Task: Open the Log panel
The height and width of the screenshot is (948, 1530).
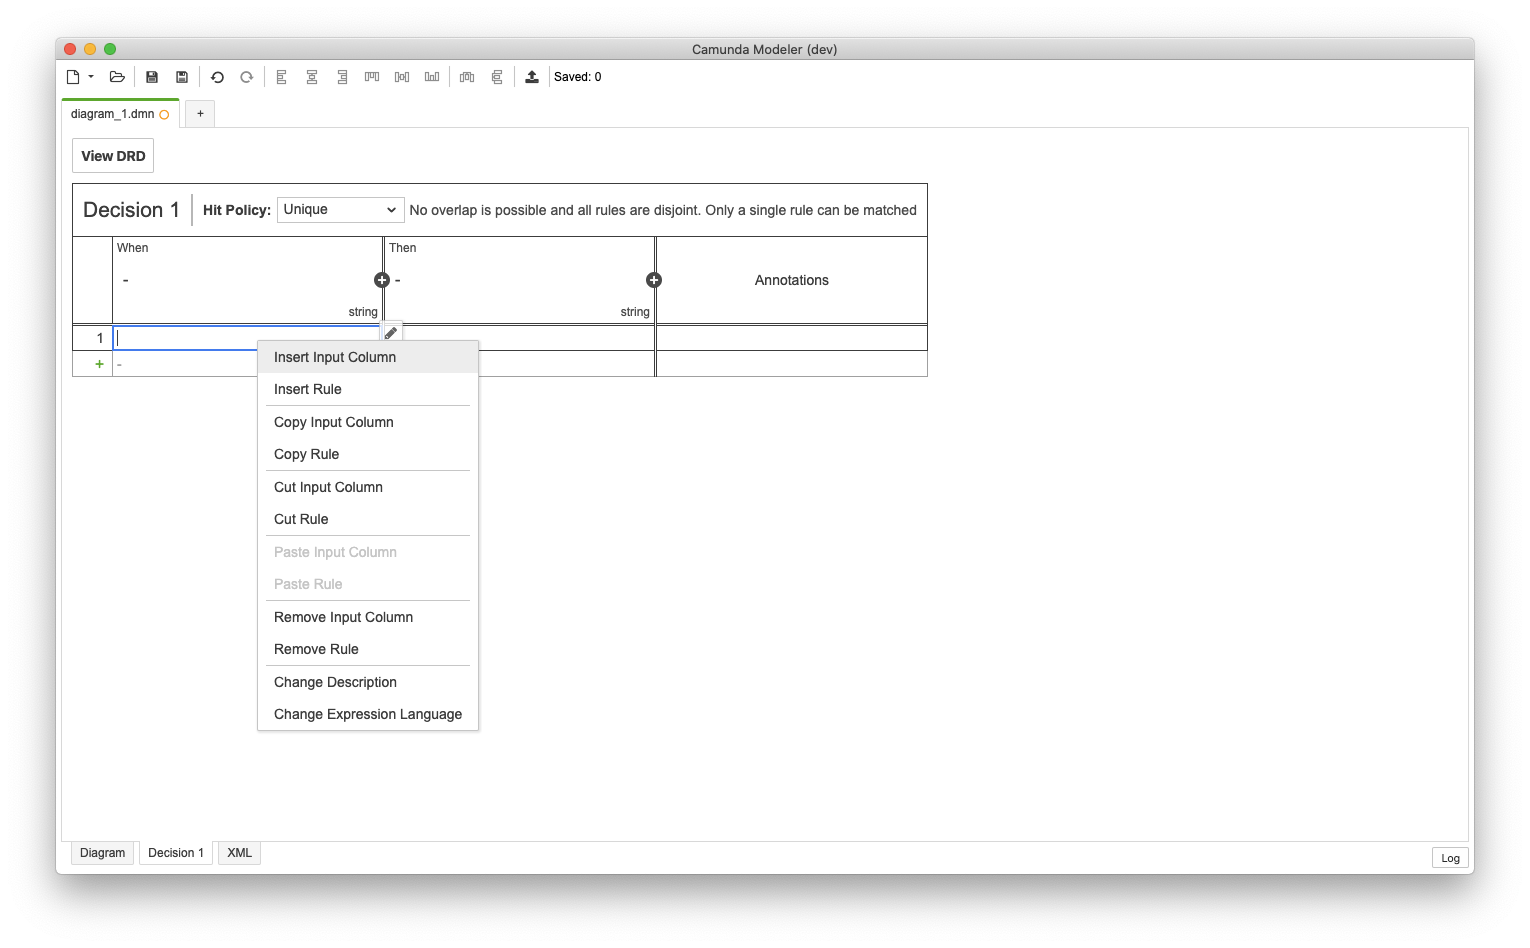Action: pyautogui.click(x=1449, y=857)
